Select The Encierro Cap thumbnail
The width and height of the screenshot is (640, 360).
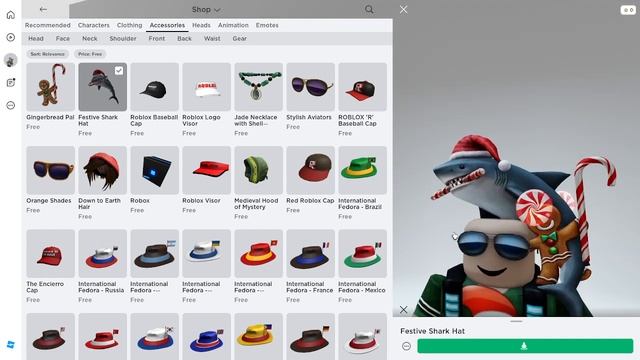tap(51, 253)
